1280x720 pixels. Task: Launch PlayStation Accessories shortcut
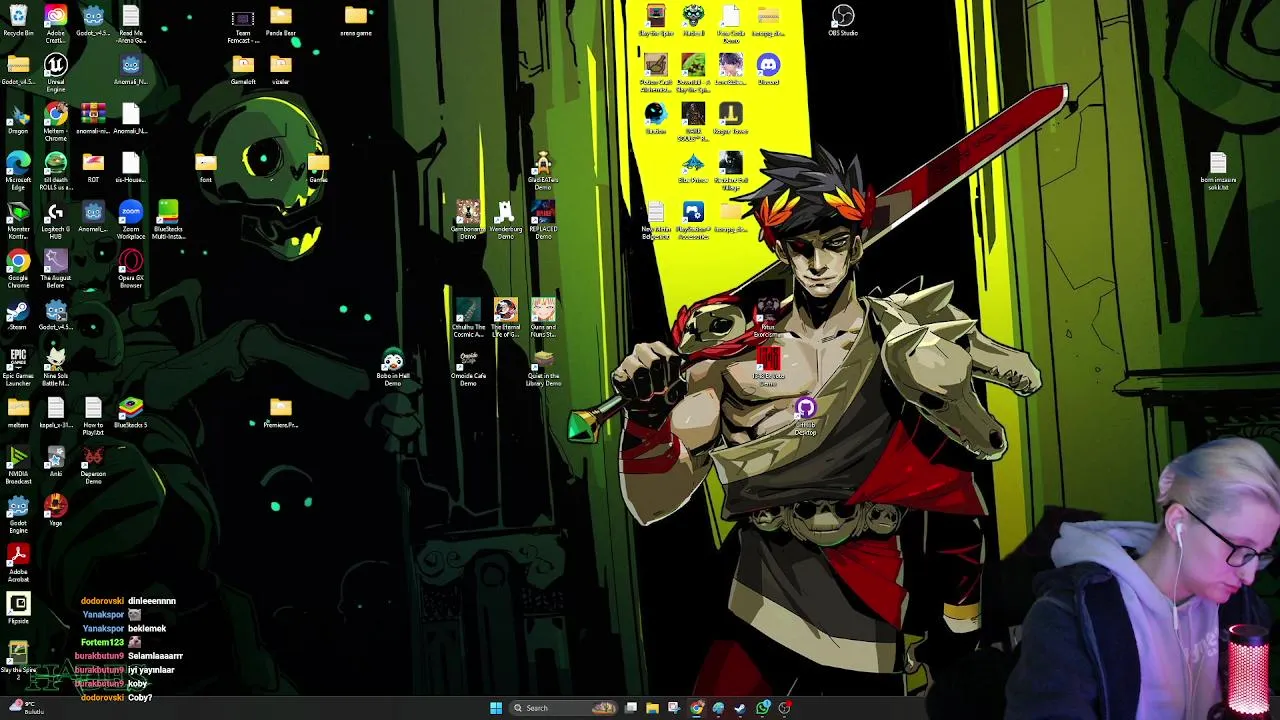(693, 219)
